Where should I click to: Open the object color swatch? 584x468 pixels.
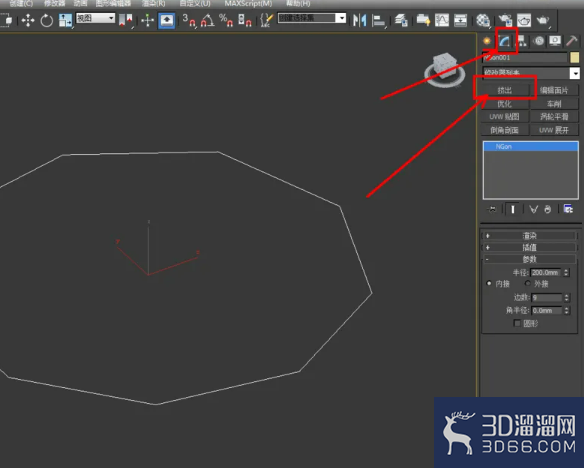575,58
